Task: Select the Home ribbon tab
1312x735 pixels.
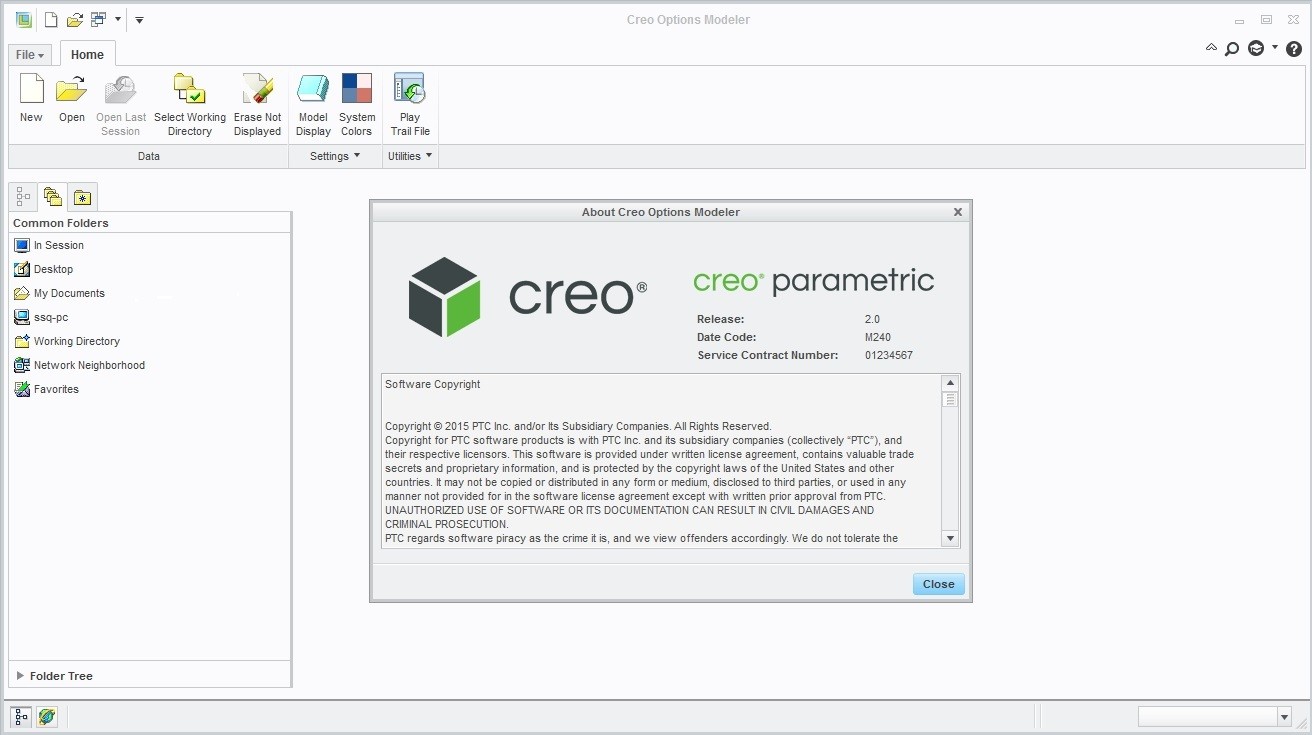Action: tap(87, 55)
